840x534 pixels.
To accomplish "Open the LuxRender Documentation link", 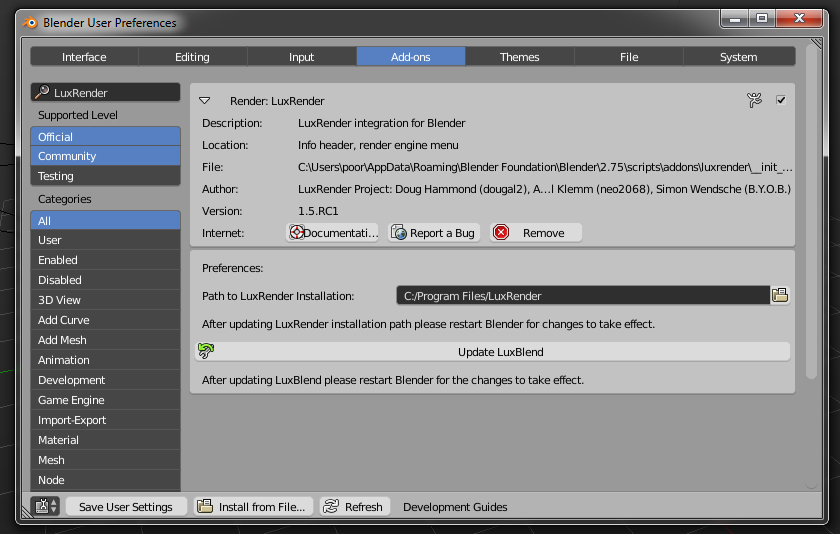I will point(333,233).
